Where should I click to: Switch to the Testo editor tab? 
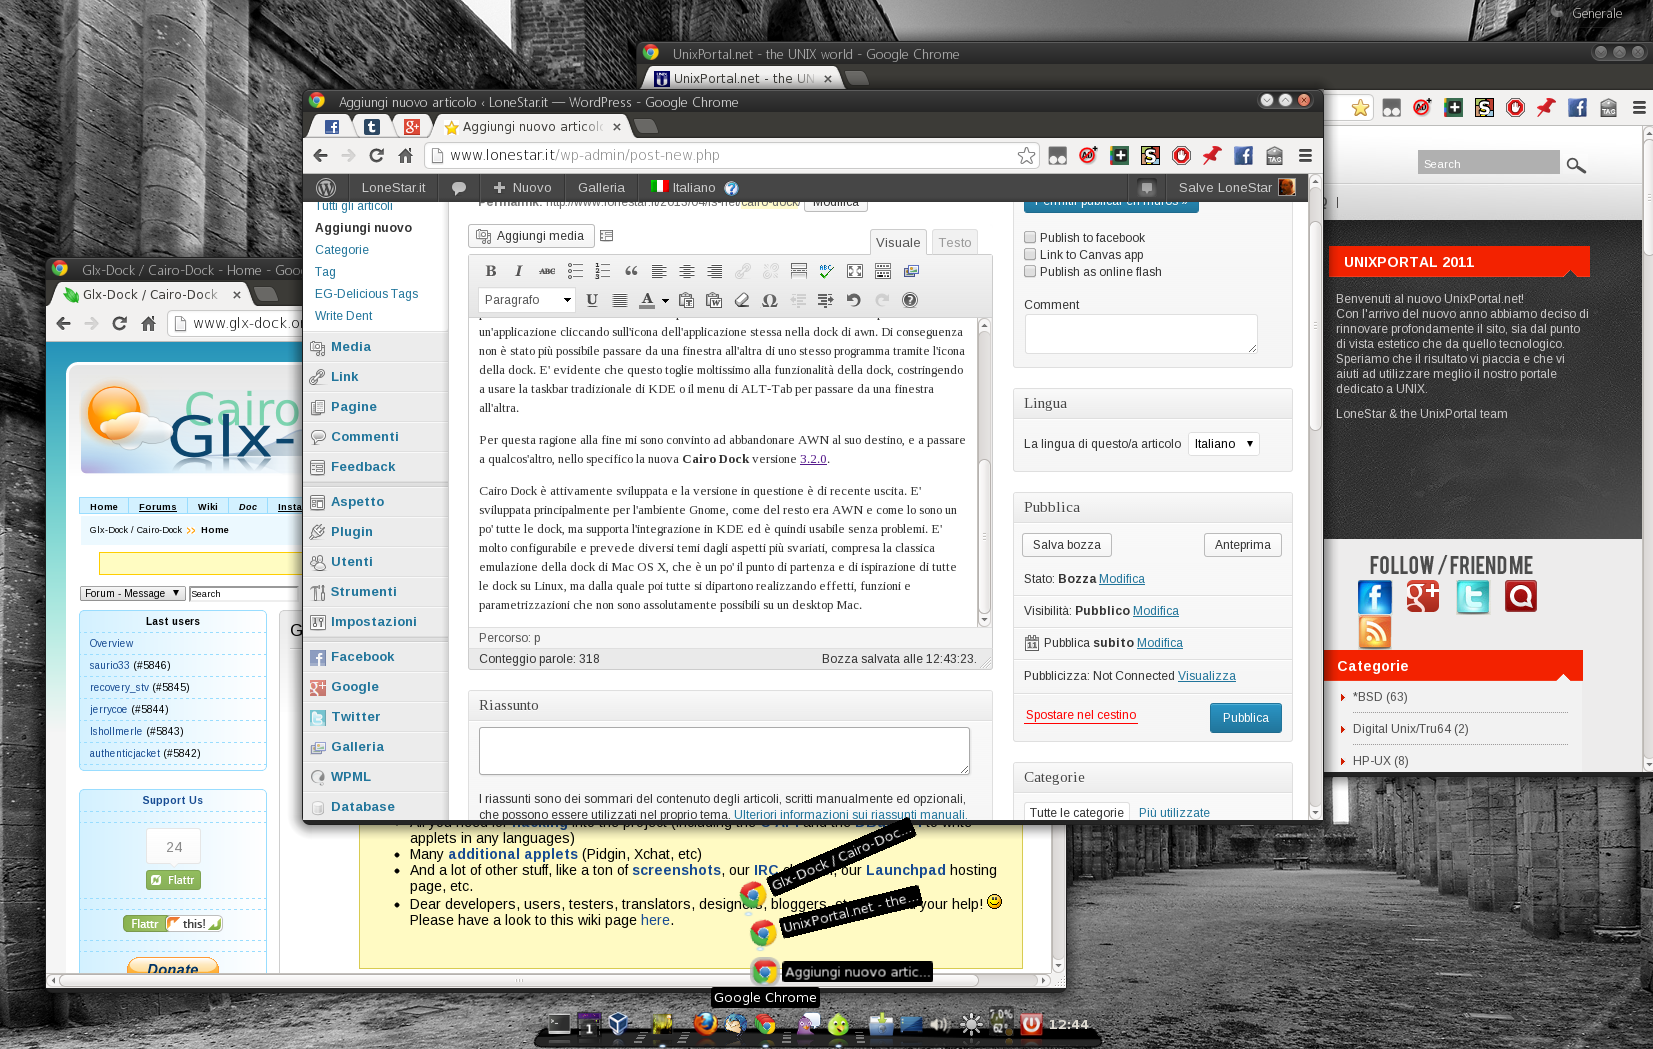click(x=954, y=242)
